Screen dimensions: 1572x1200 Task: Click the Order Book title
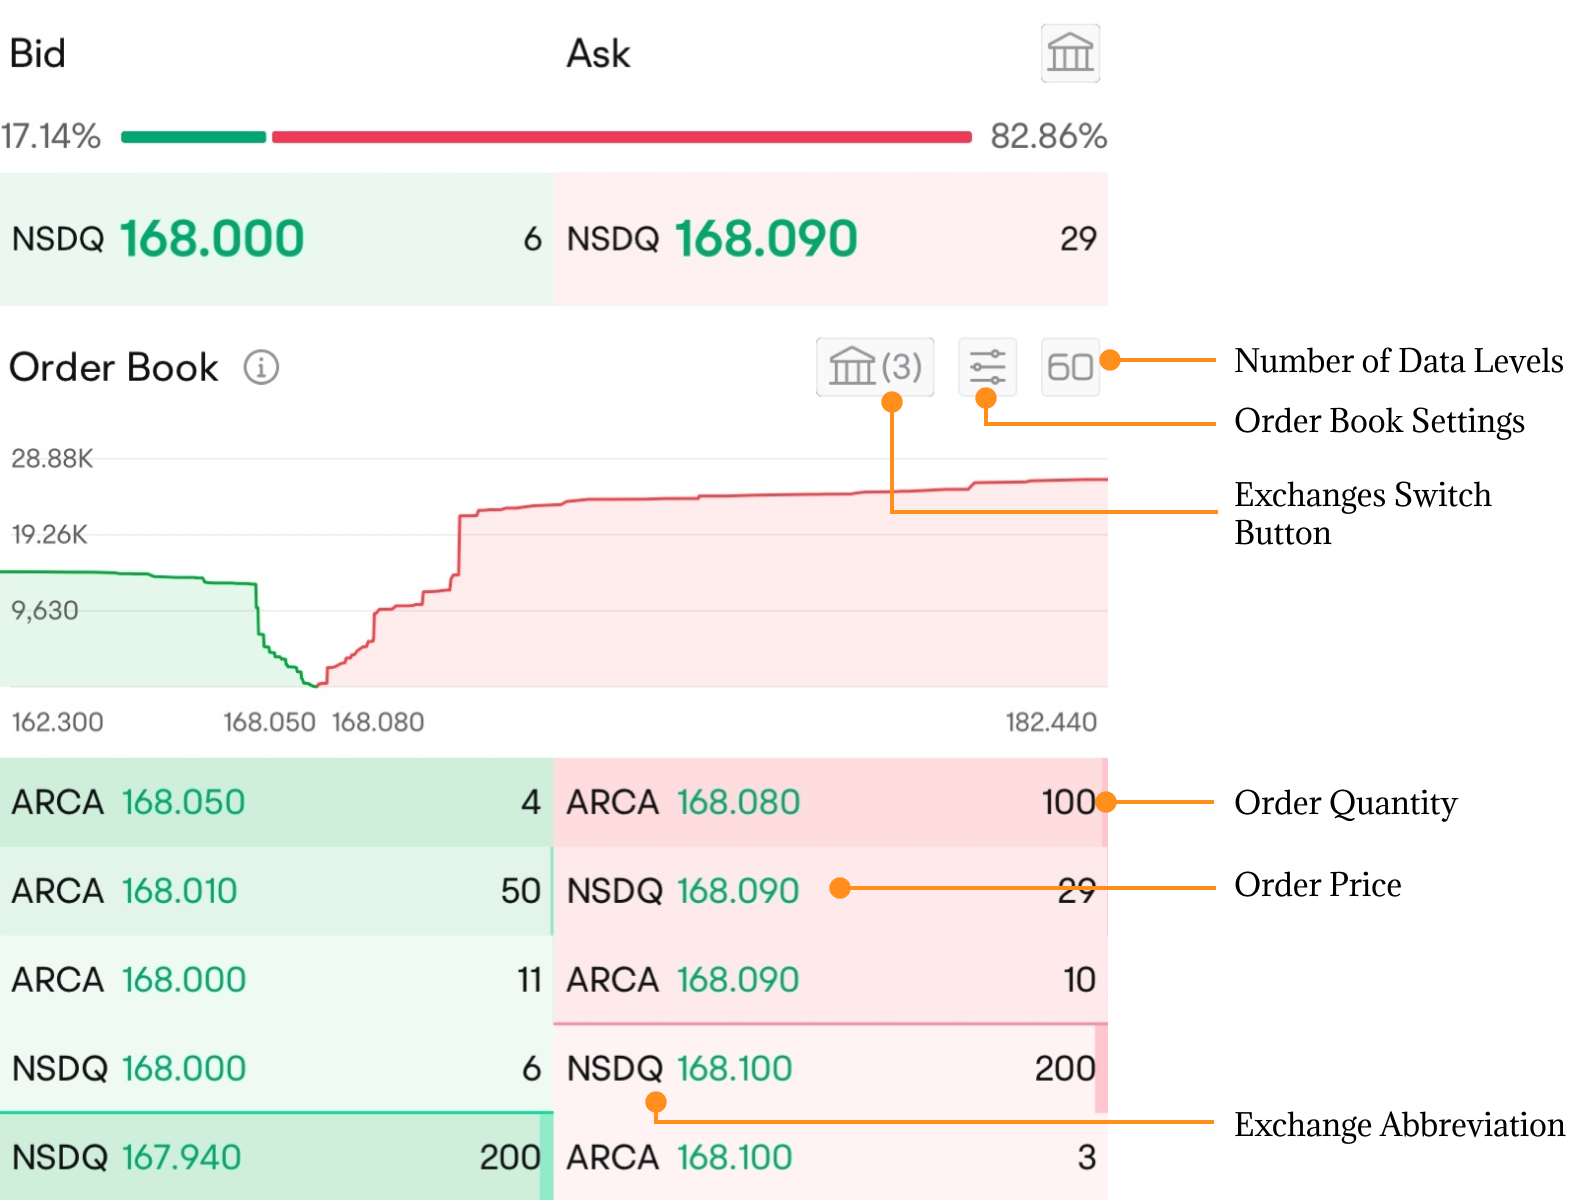(x=113, y=367)
